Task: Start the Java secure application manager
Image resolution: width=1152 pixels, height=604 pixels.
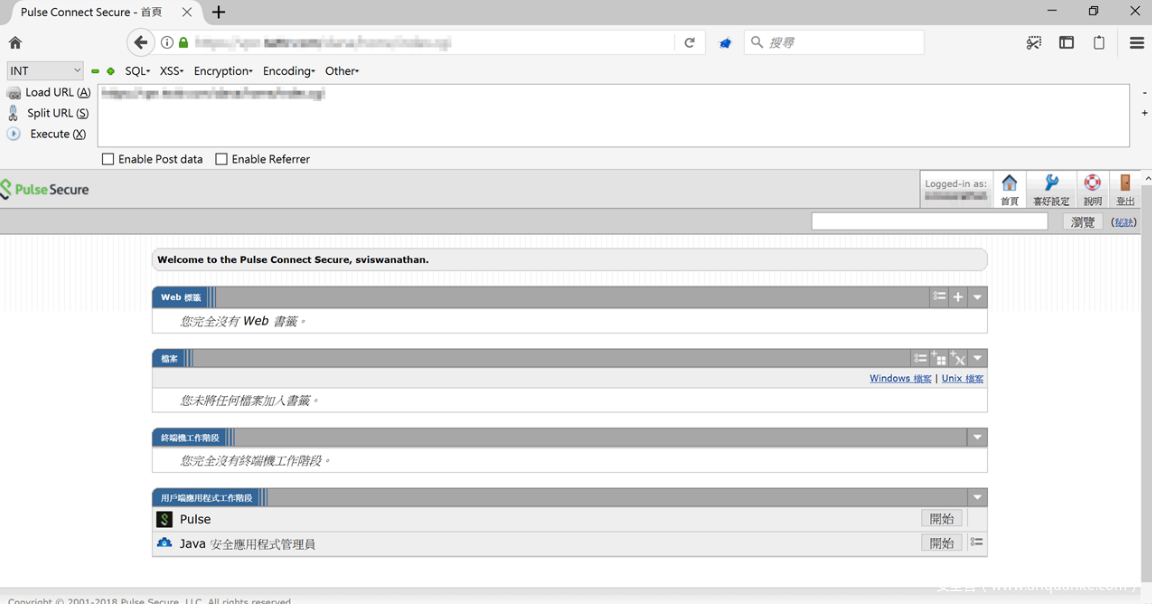Action: click(941, 543)
